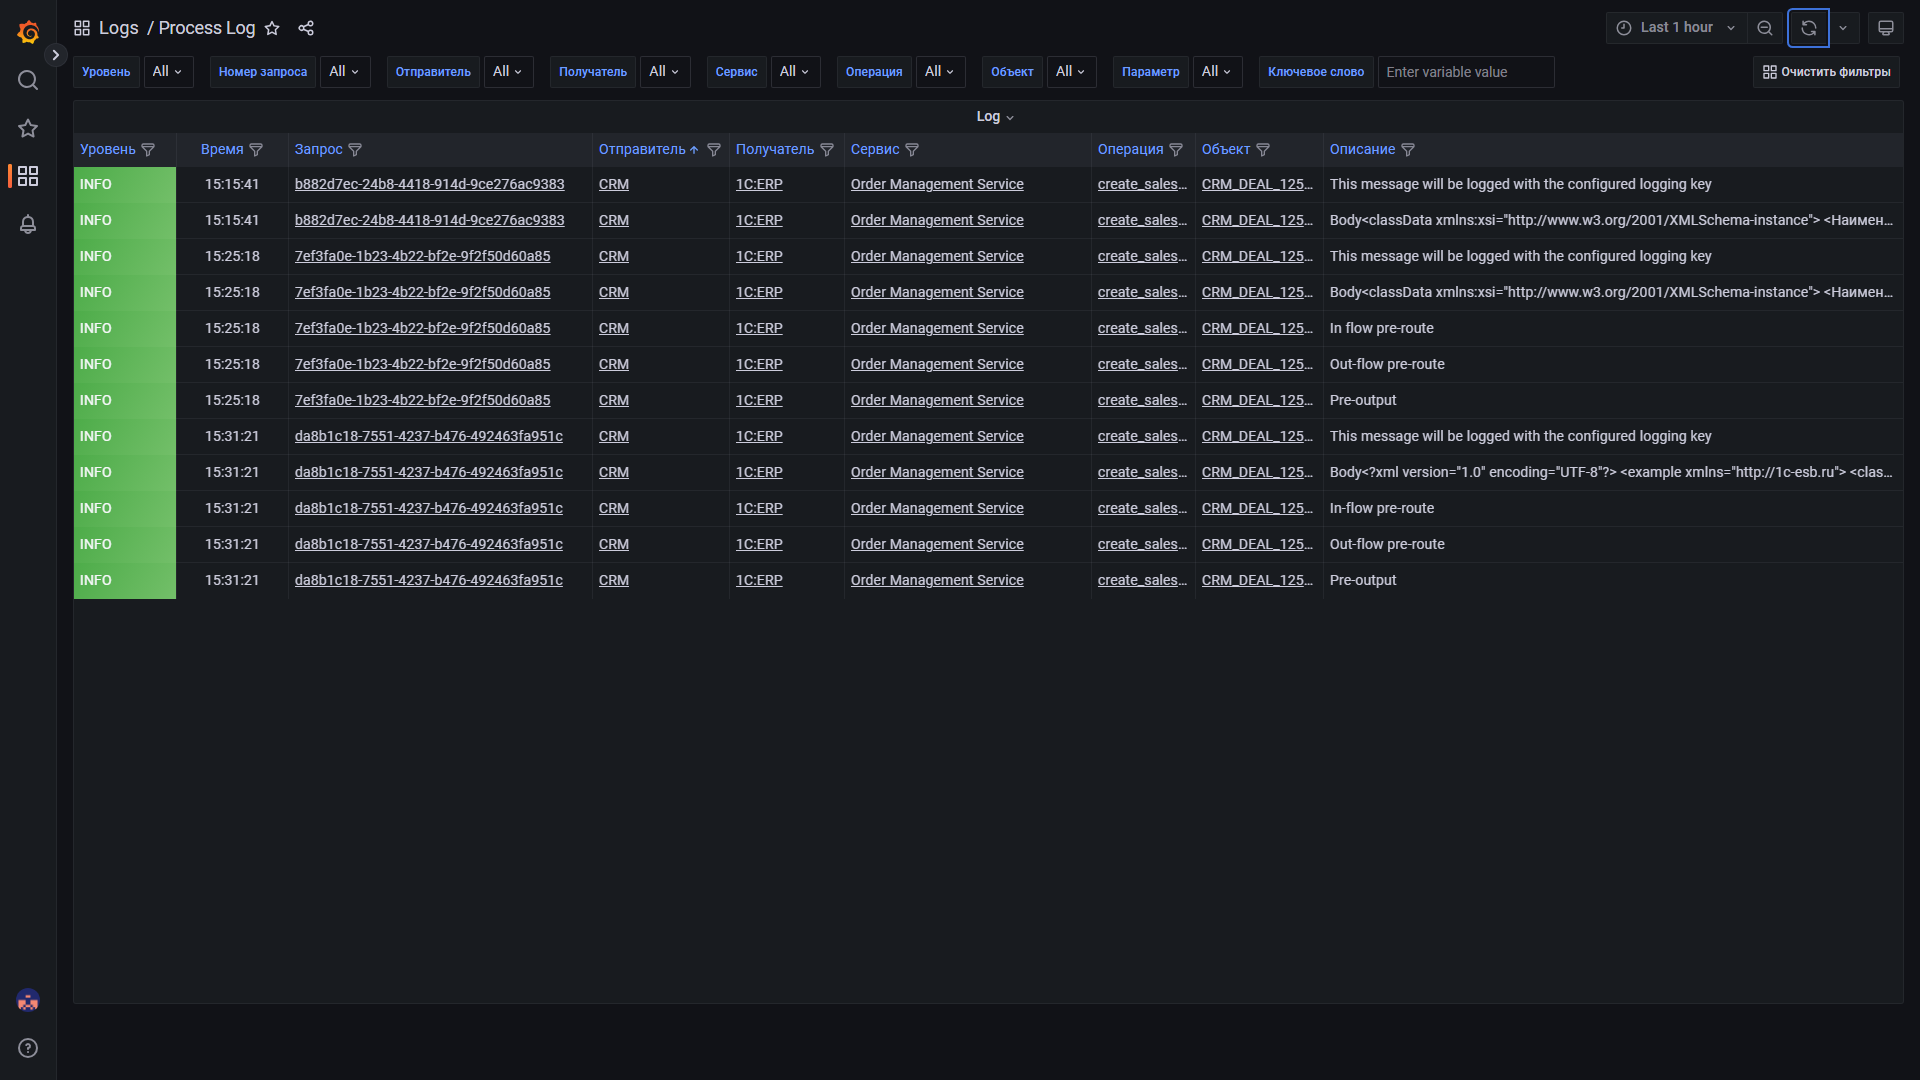Open Last 1 hour time picker

pos(1676,28)
